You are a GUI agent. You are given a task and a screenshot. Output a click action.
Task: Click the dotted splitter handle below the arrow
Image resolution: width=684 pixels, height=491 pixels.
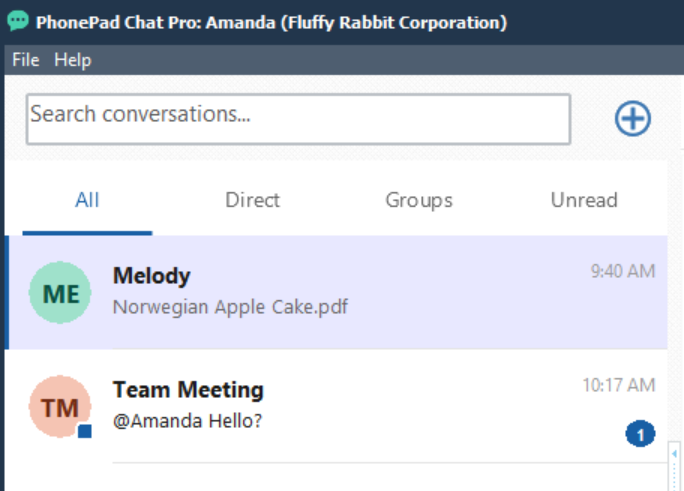tap(674, 476)
